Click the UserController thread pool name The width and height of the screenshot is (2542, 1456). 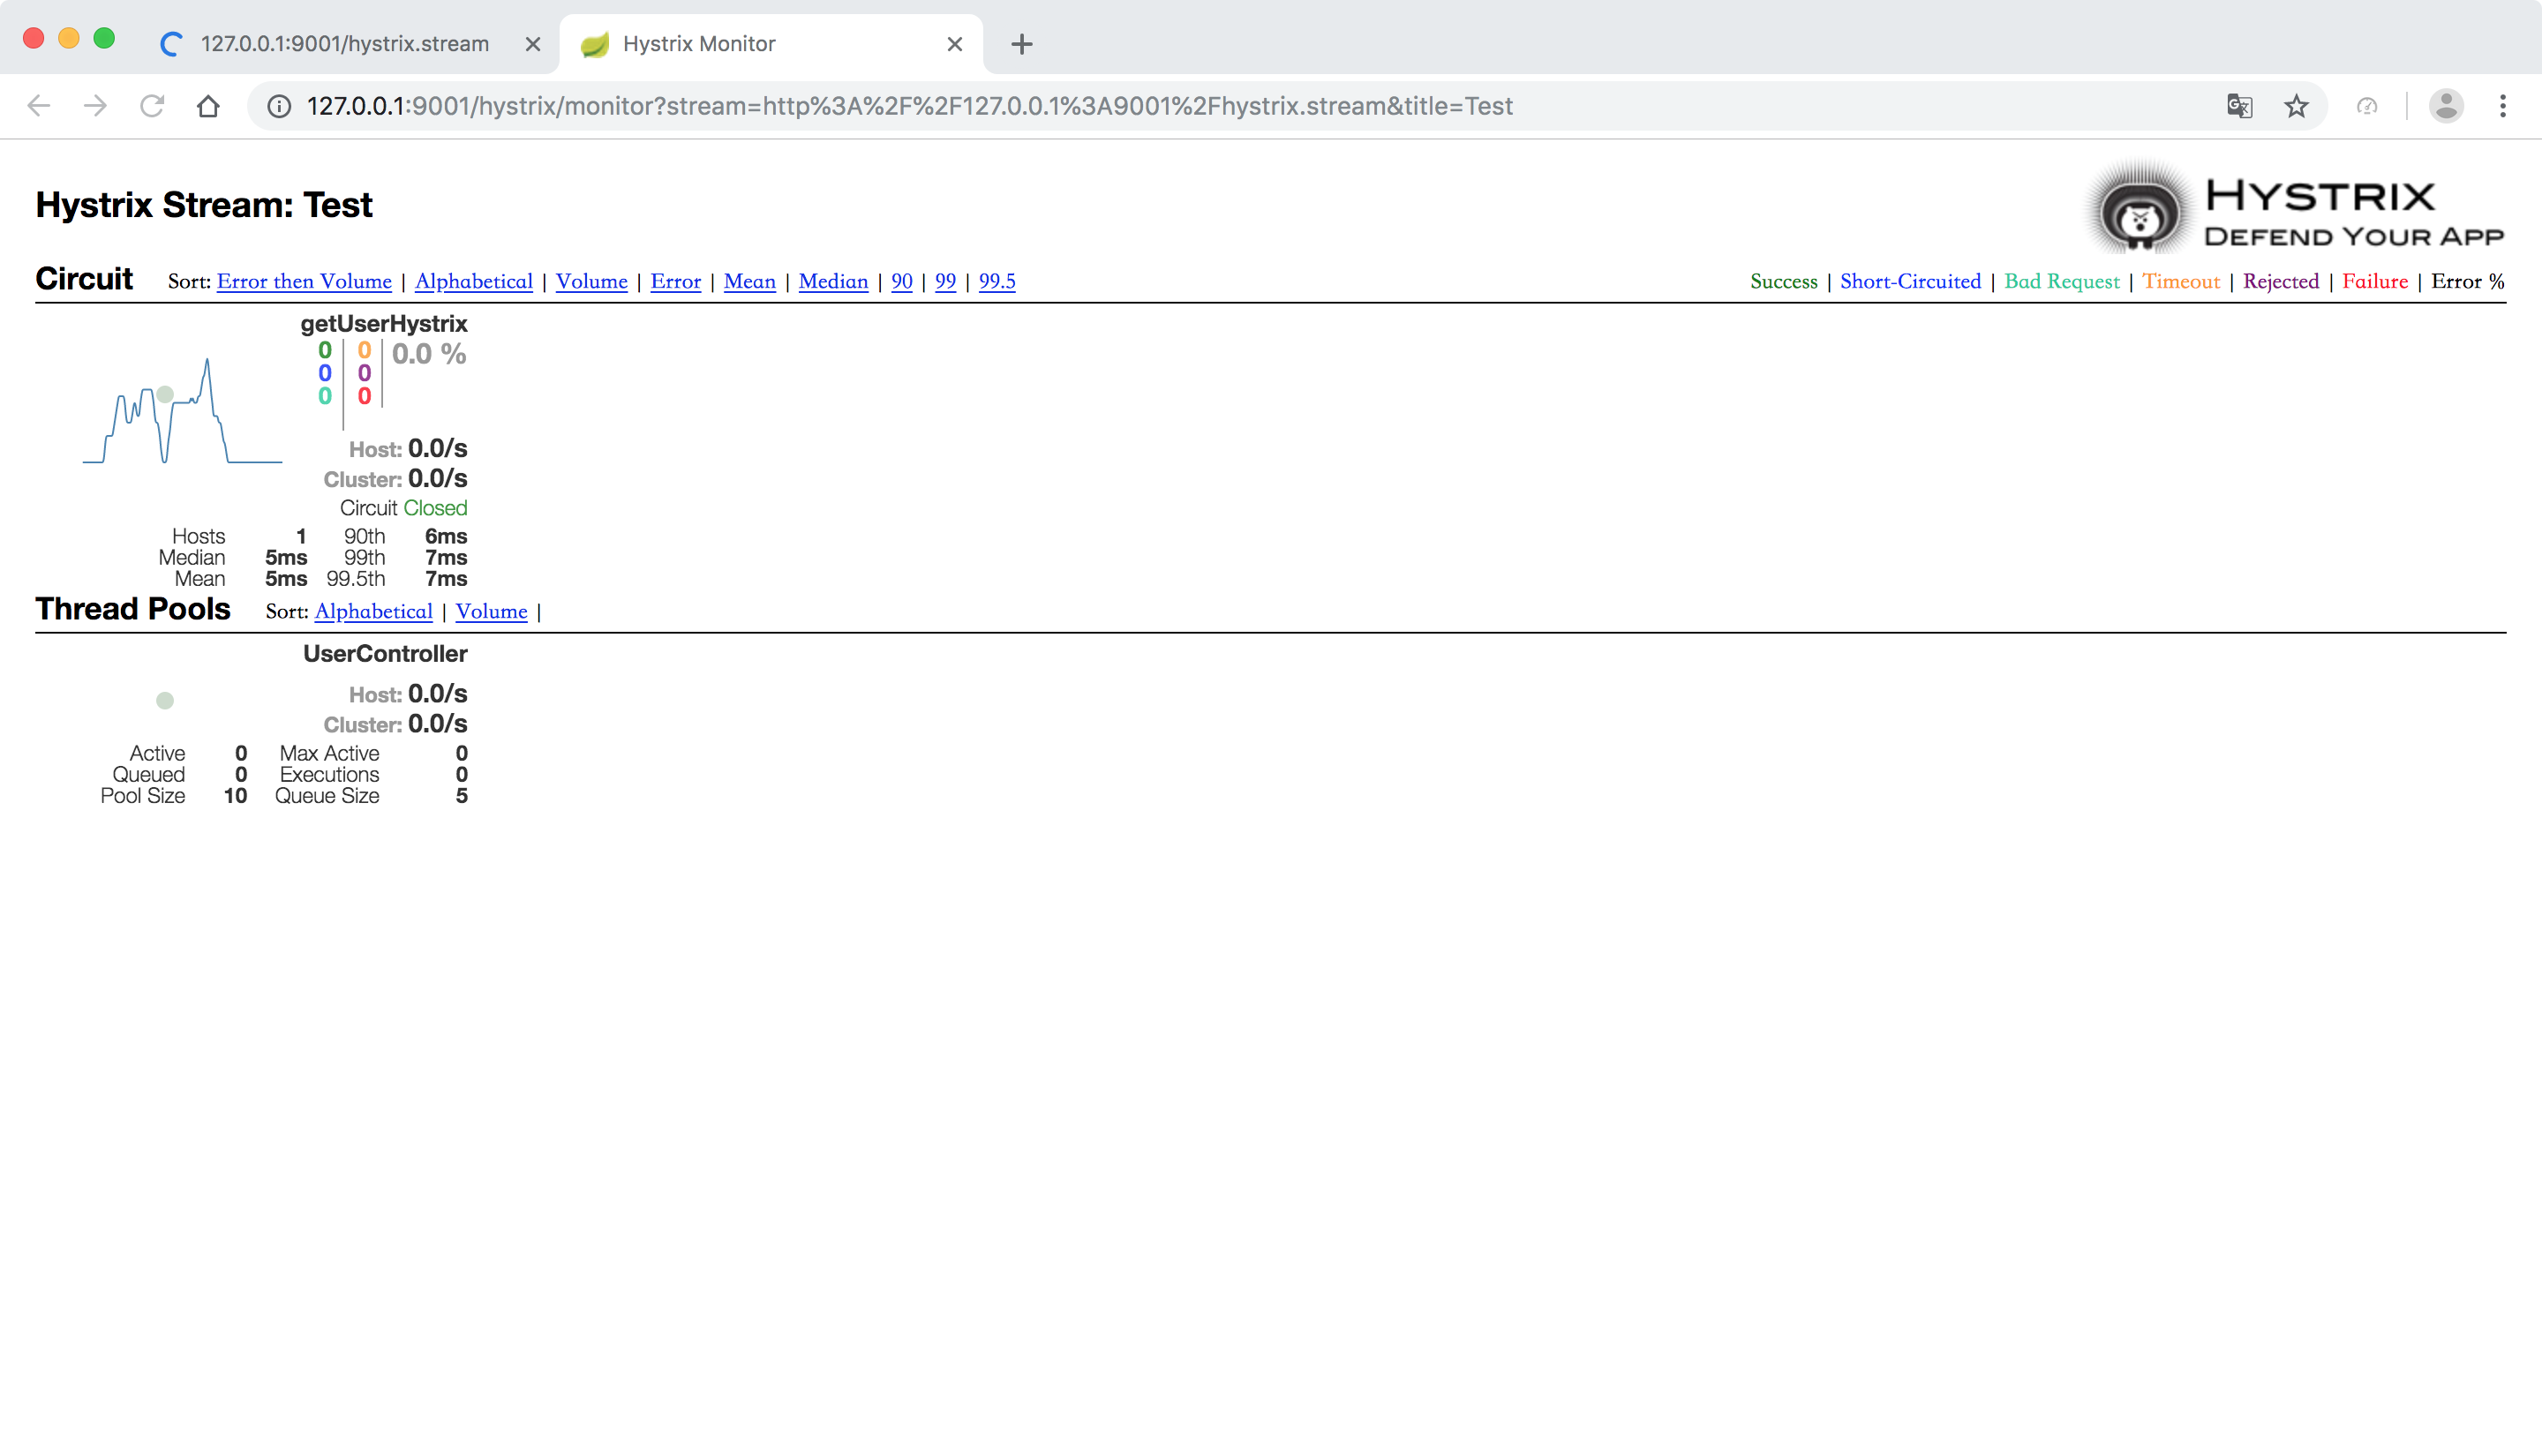[x=385, y=654]
